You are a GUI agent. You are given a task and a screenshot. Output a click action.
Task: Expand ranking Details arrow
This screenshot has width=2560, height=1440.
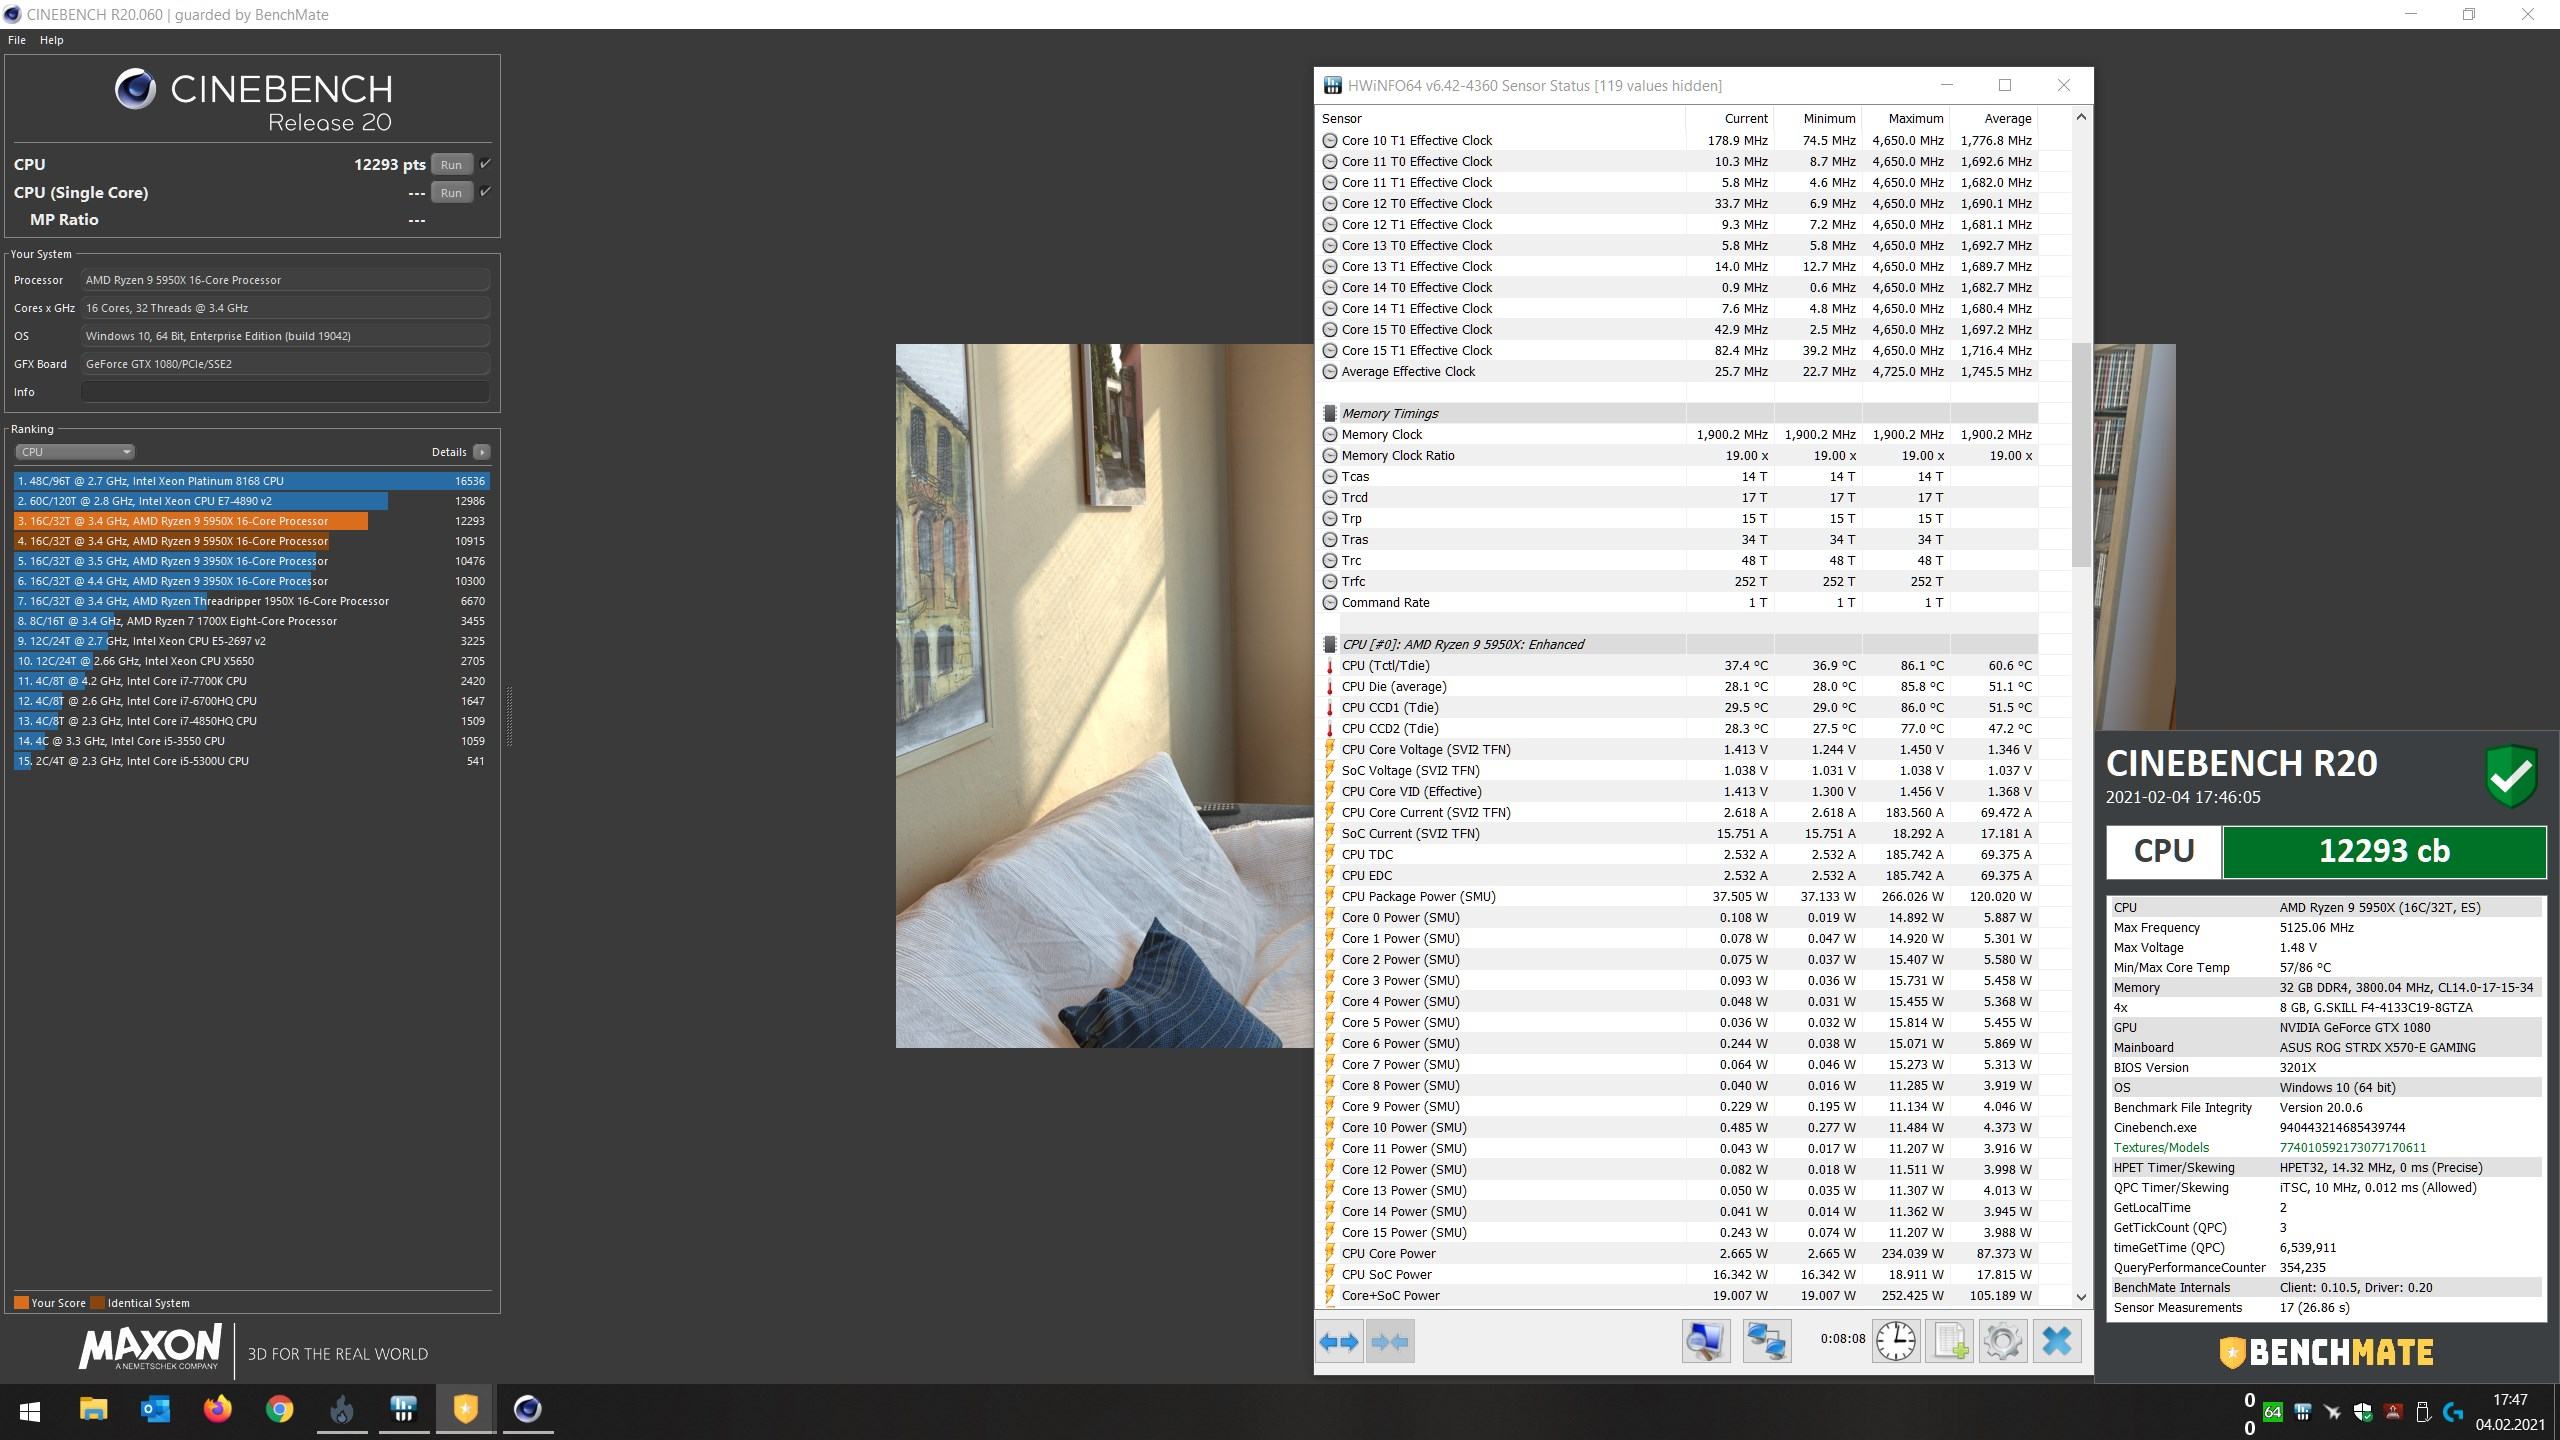(482, 452)
